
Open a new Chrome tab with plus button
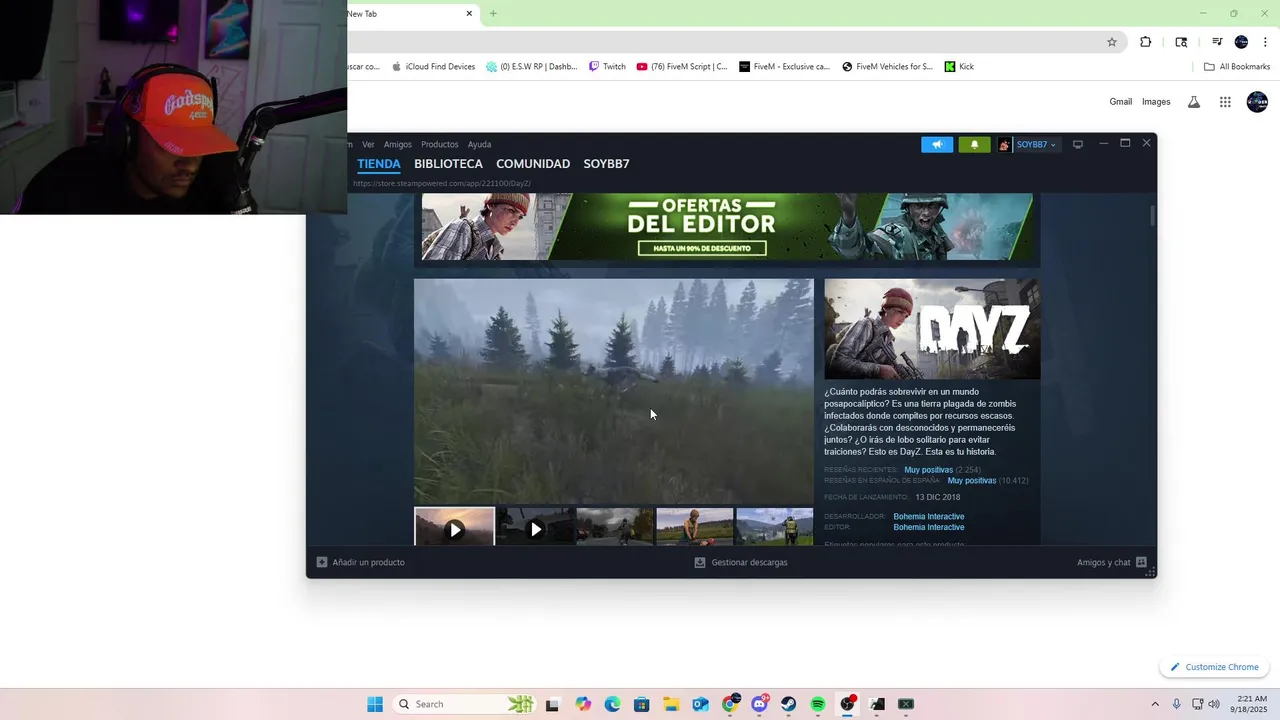(x=493, y=14)
